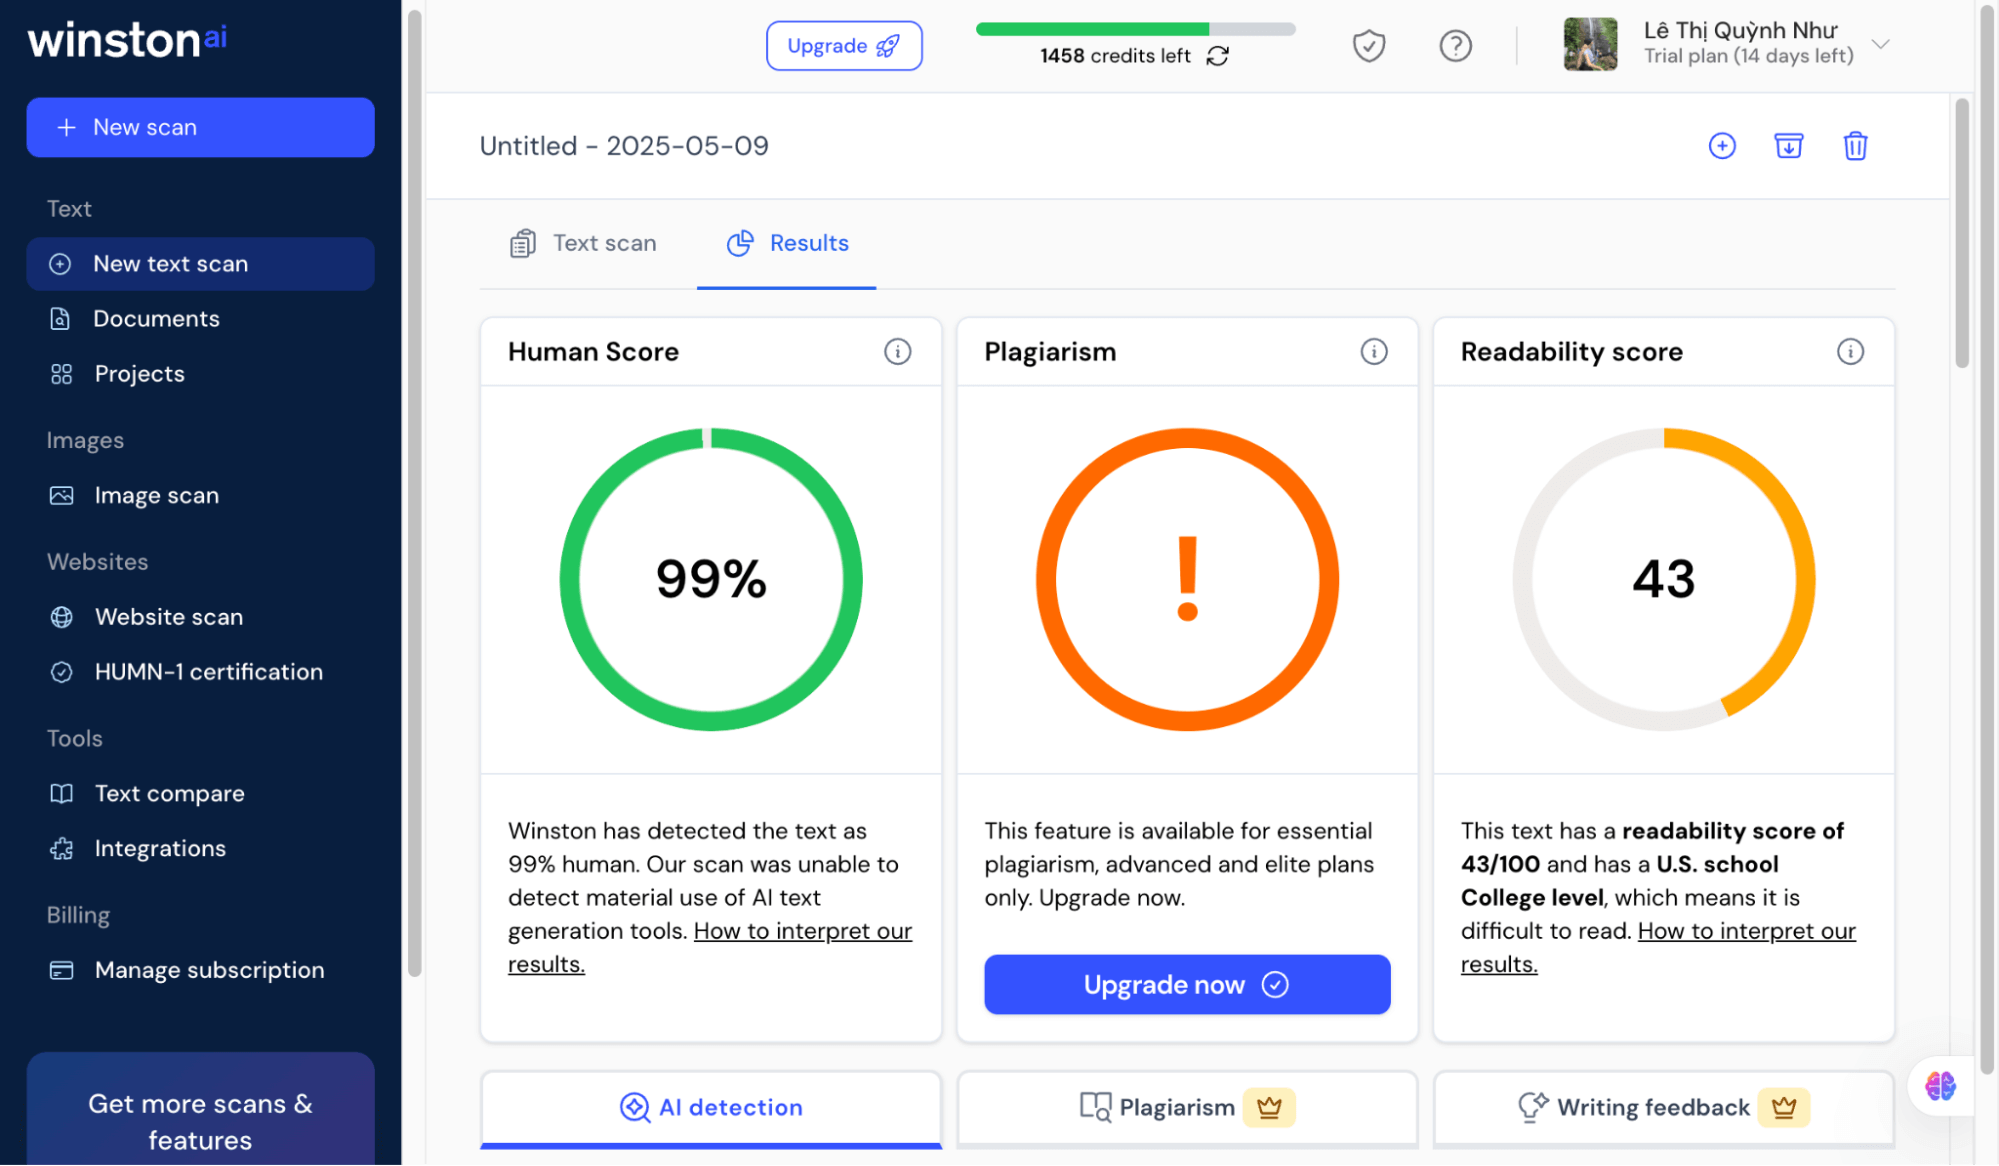
Task: Click the Results pie chart icon
Action: point(740,243)
